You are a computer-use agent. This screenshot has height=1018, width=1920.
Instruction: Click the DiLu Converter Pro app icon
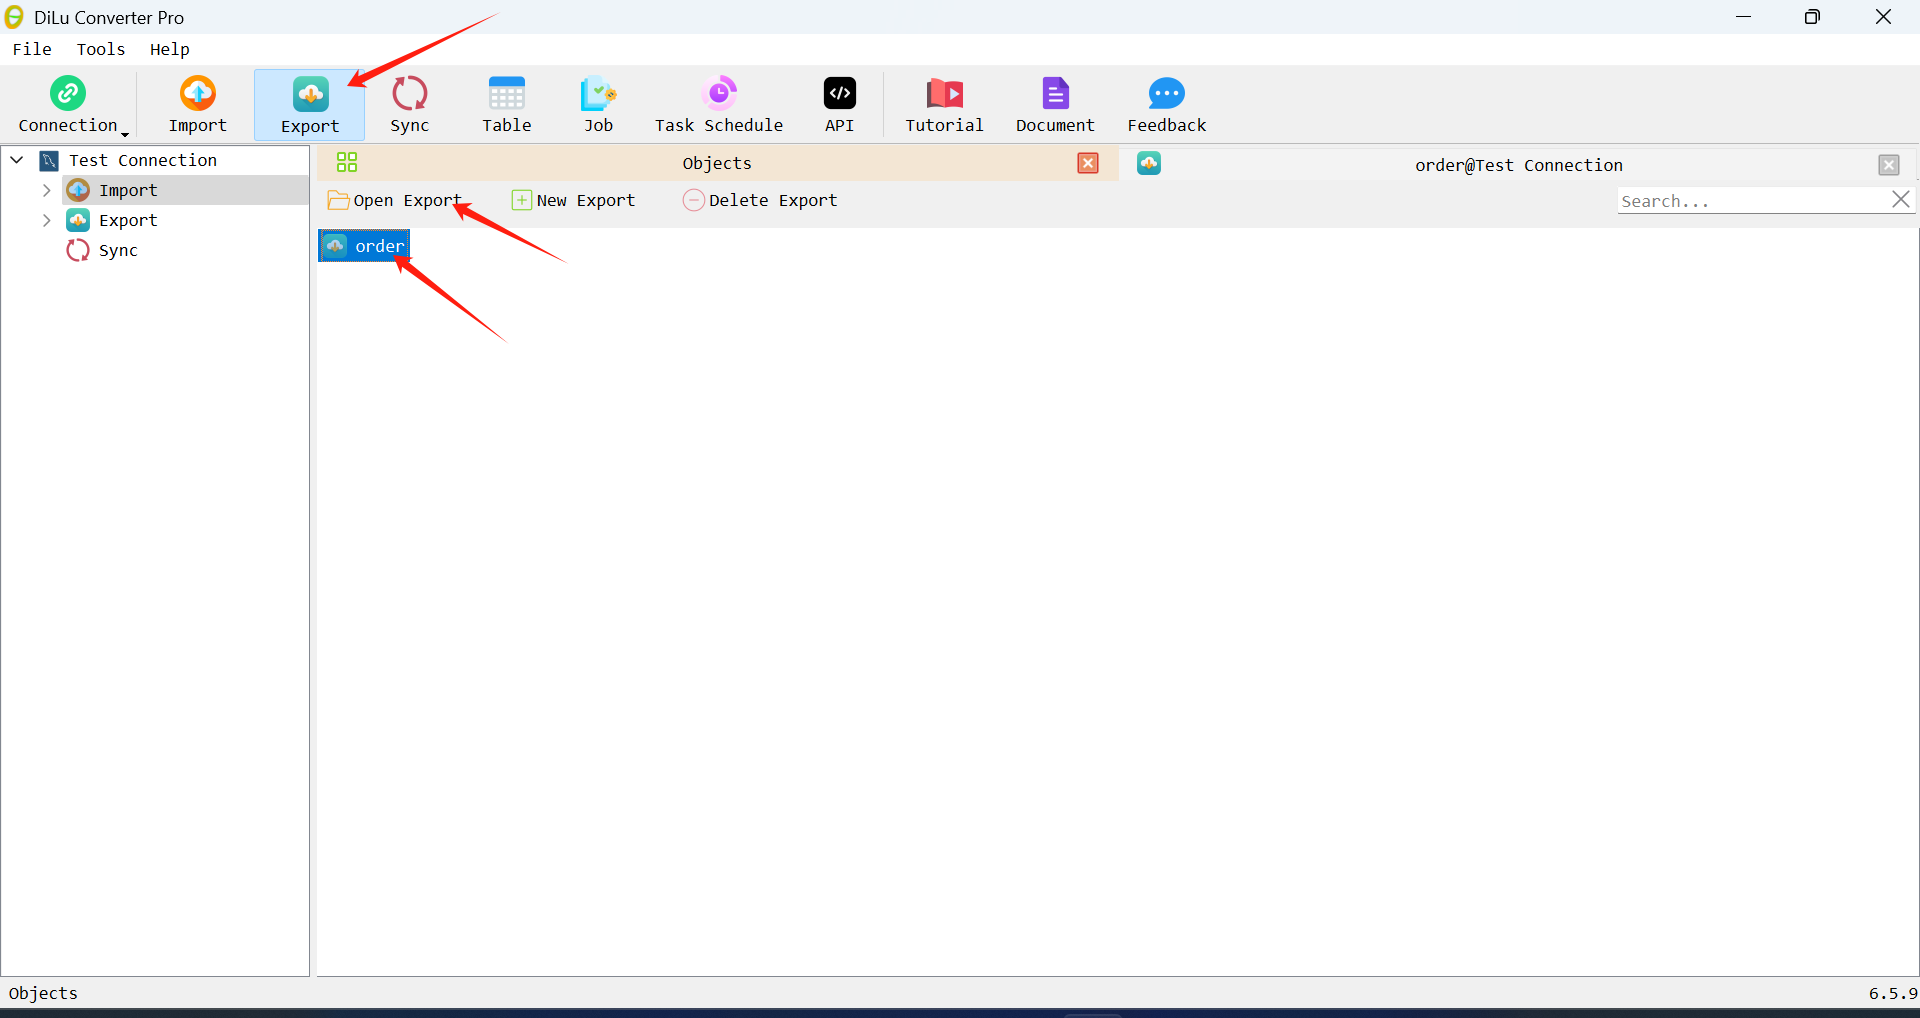[15, 17]
